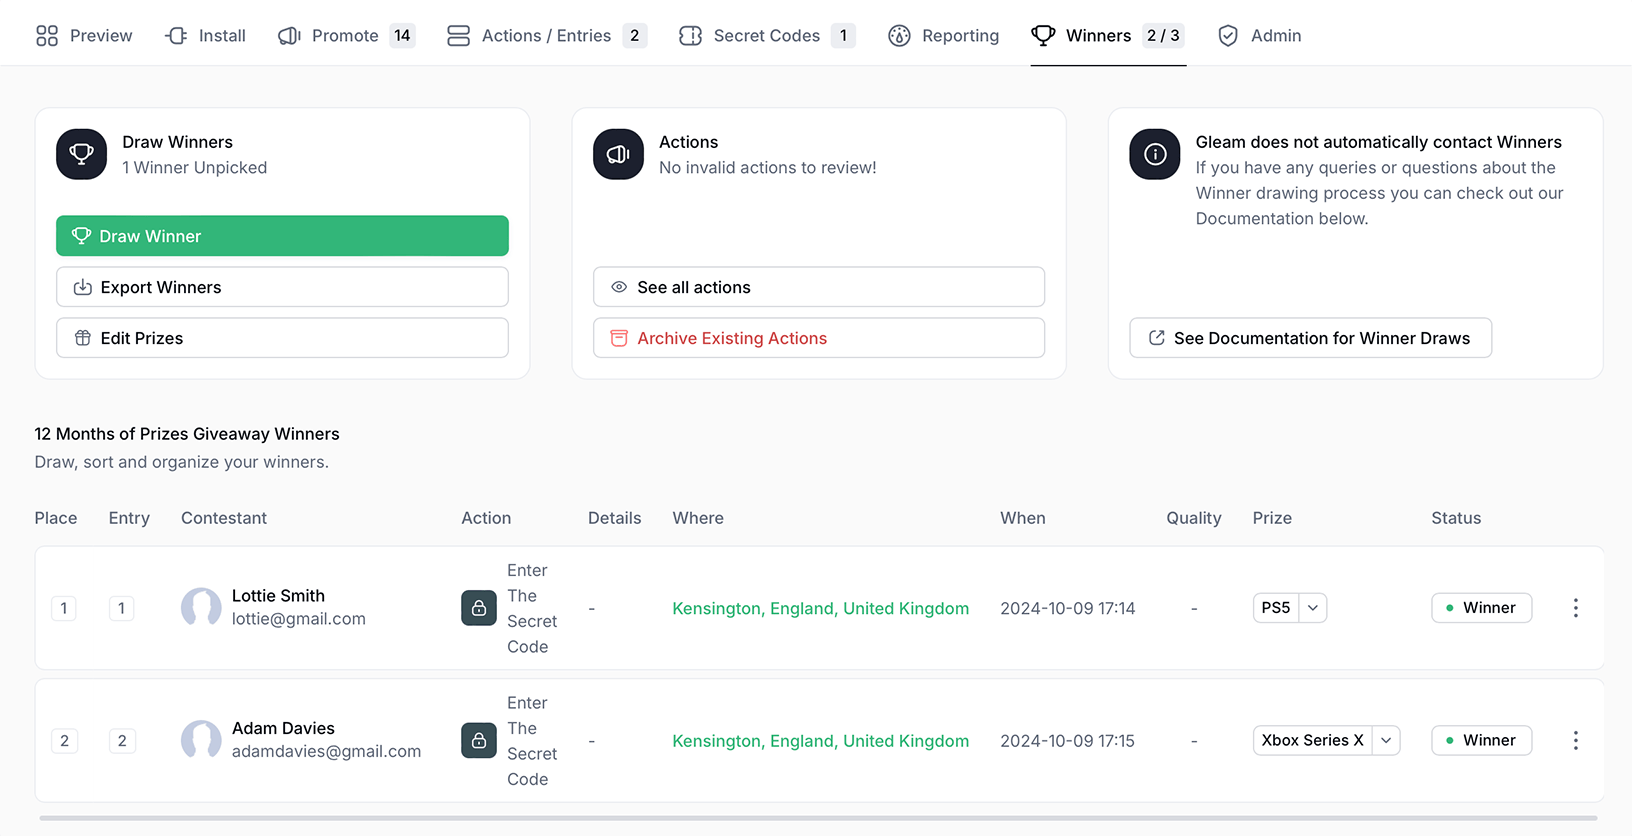Open the Actions / Entries tab
This screenshot has height=836, width=1632.
[546, 36]
